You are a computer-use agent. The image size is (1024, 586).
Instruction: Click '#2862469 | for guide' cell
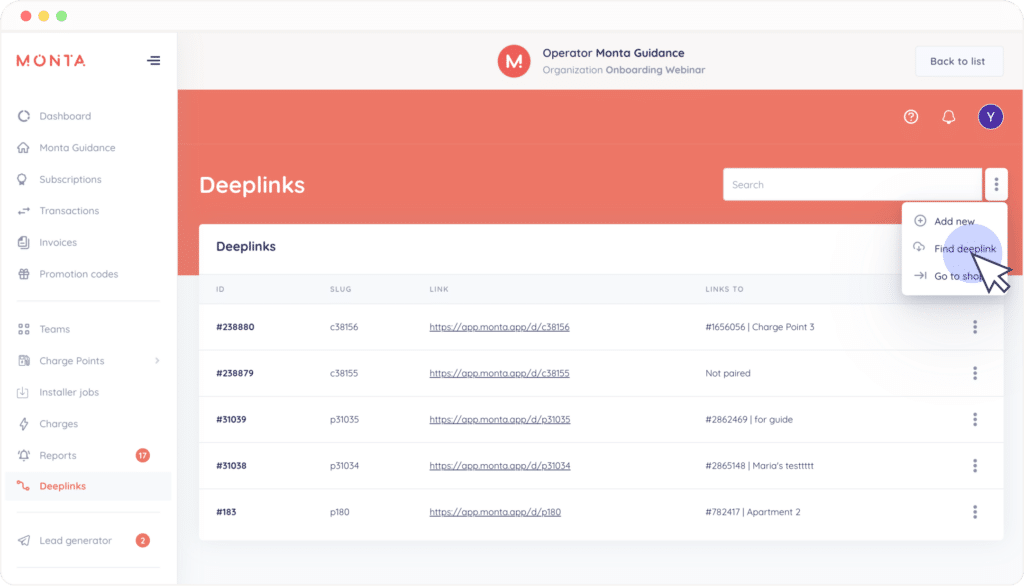[749, 419]
